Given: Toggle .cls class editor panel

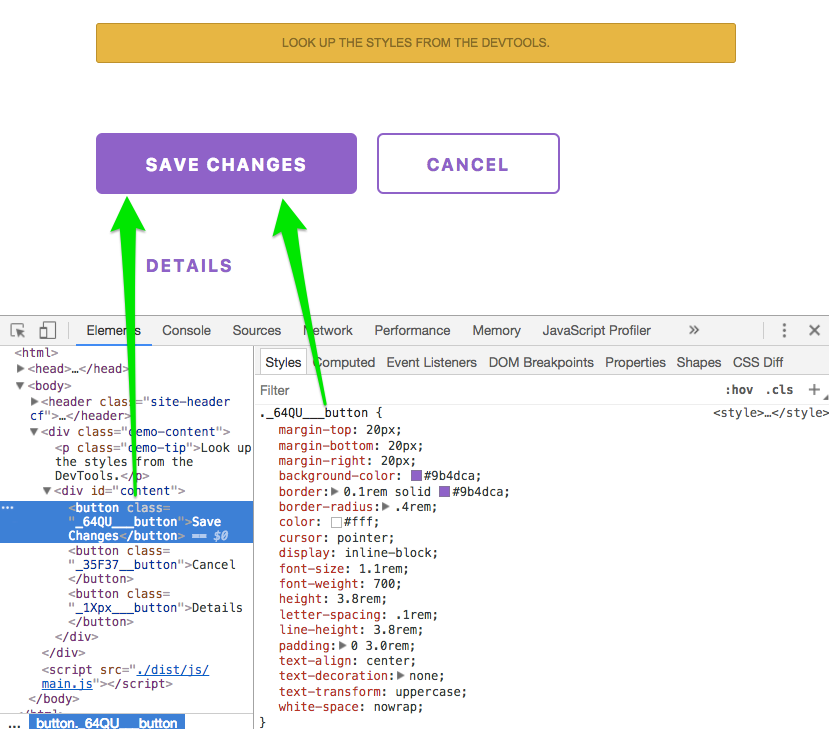Looking at the screenshot, I should coord(779,390).
